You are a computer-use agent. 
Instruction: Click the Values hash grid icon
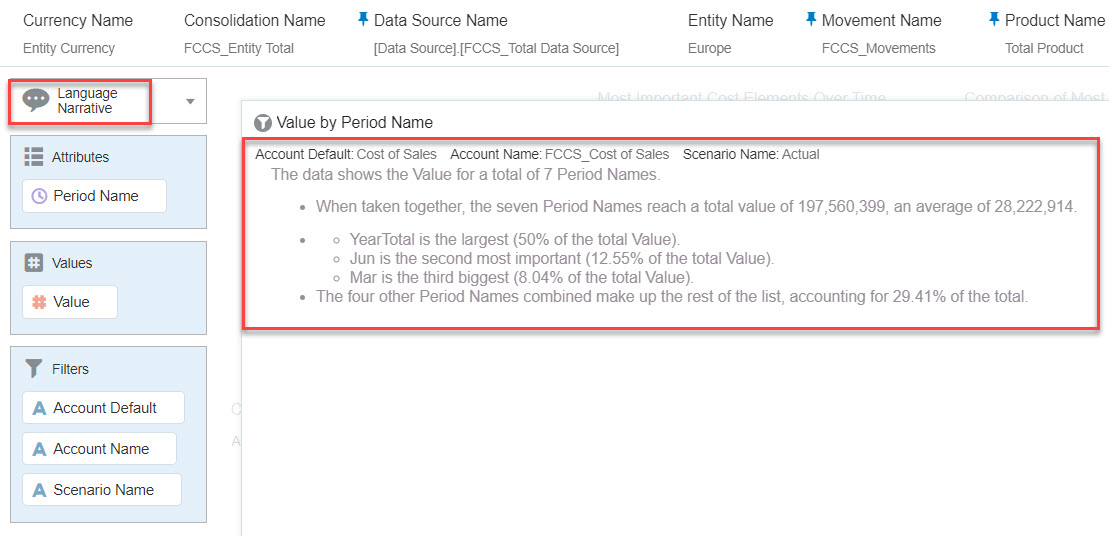pos(34,263)
